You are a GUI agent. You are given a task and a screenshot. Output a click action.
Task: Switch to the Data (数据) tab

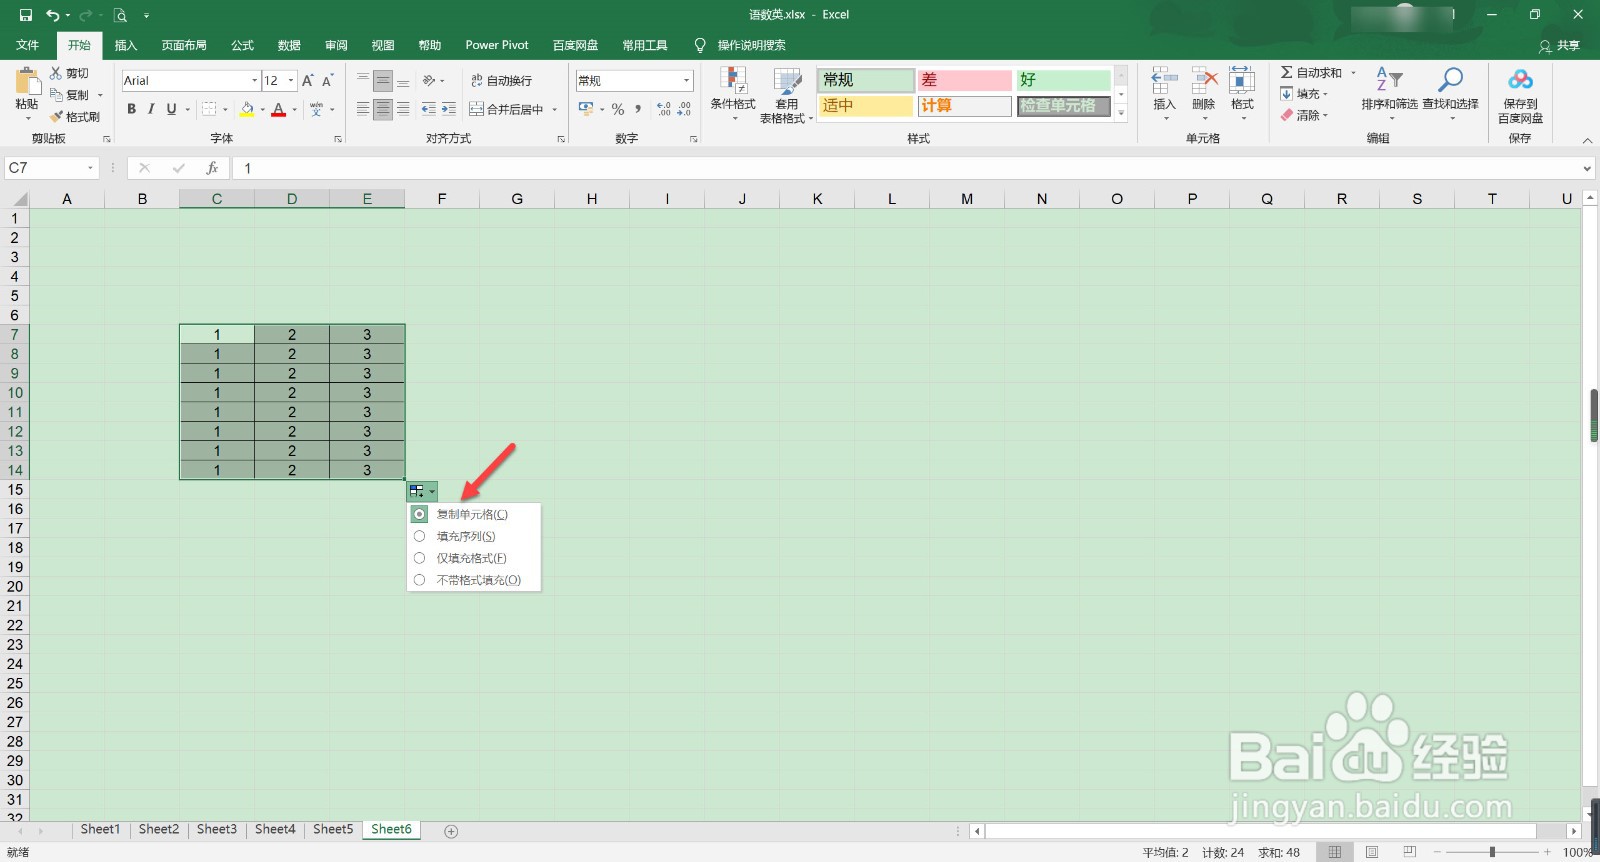(289, 45)
